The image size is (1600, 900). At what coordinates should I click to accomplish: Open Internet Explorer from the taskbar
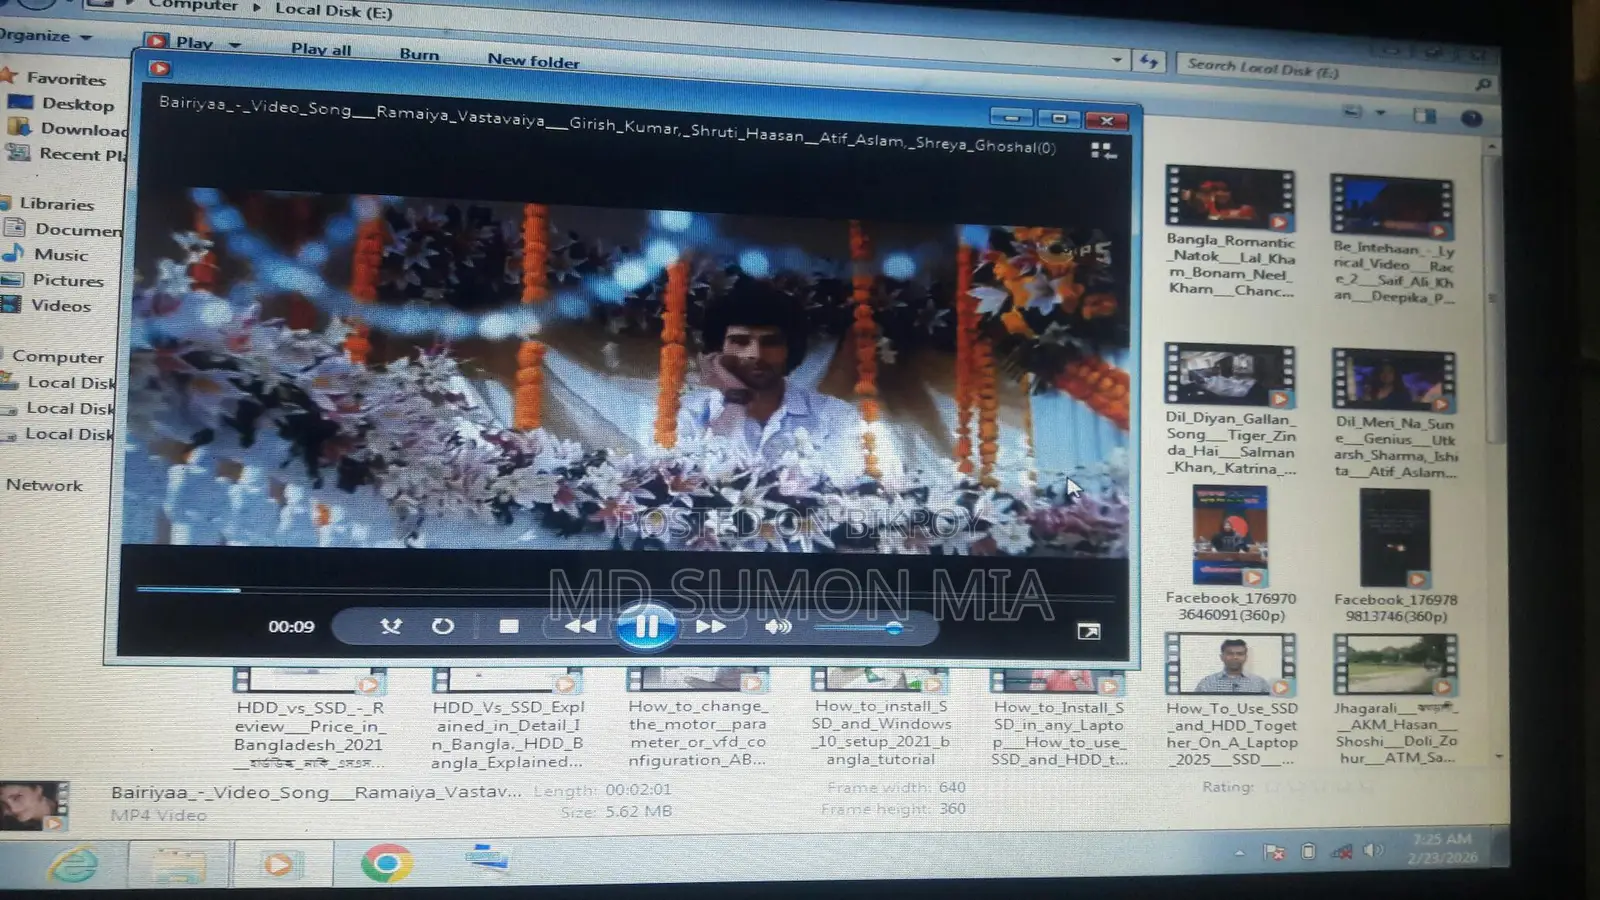point(73,865)
